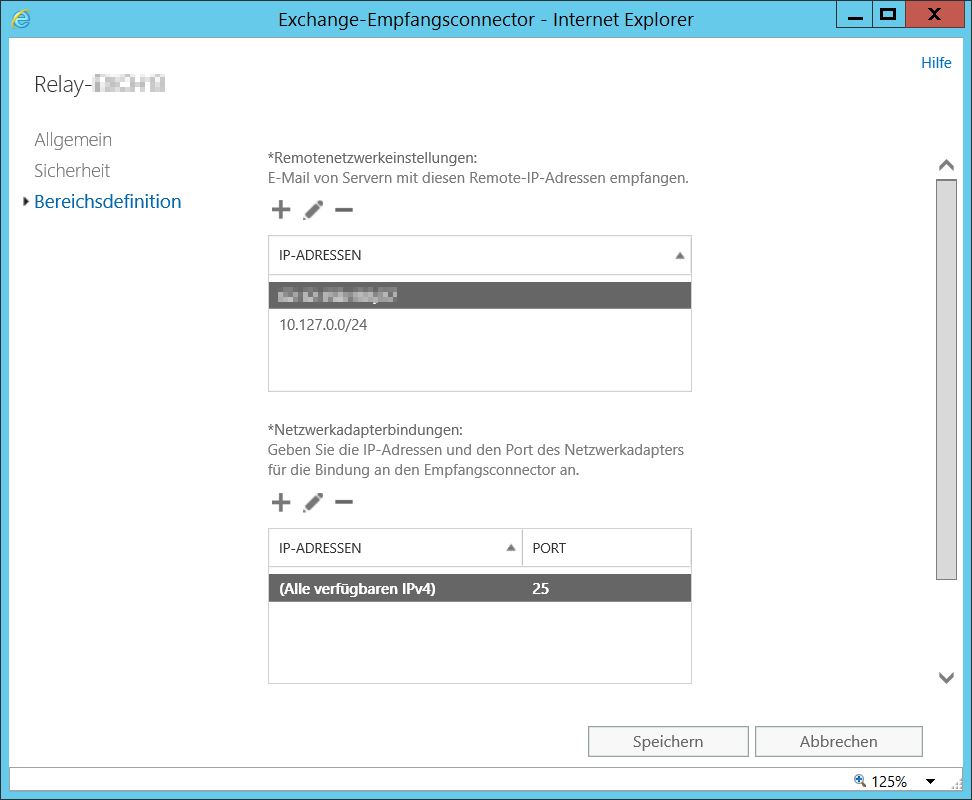Remove the selected network adapter binding
The image size is (972, 800).
pyautogui.click(x=344, y=502)
